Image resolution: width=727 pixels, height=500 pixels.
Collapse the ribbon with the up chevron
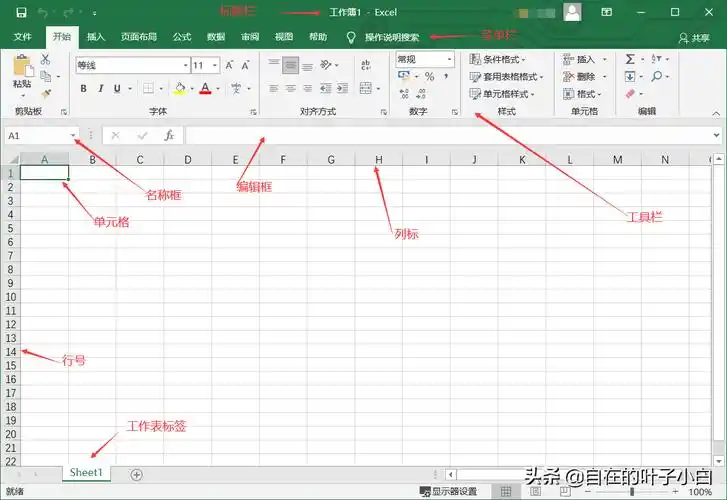716,113
